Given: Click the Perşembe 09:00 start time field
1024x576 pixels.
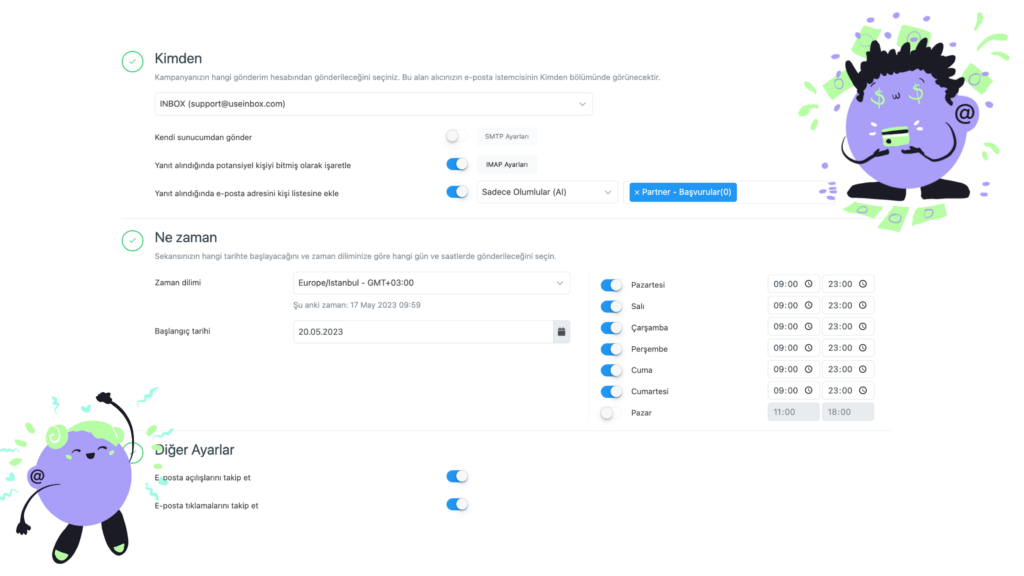Looking at the screenshot, I should (x=787, y=348).
